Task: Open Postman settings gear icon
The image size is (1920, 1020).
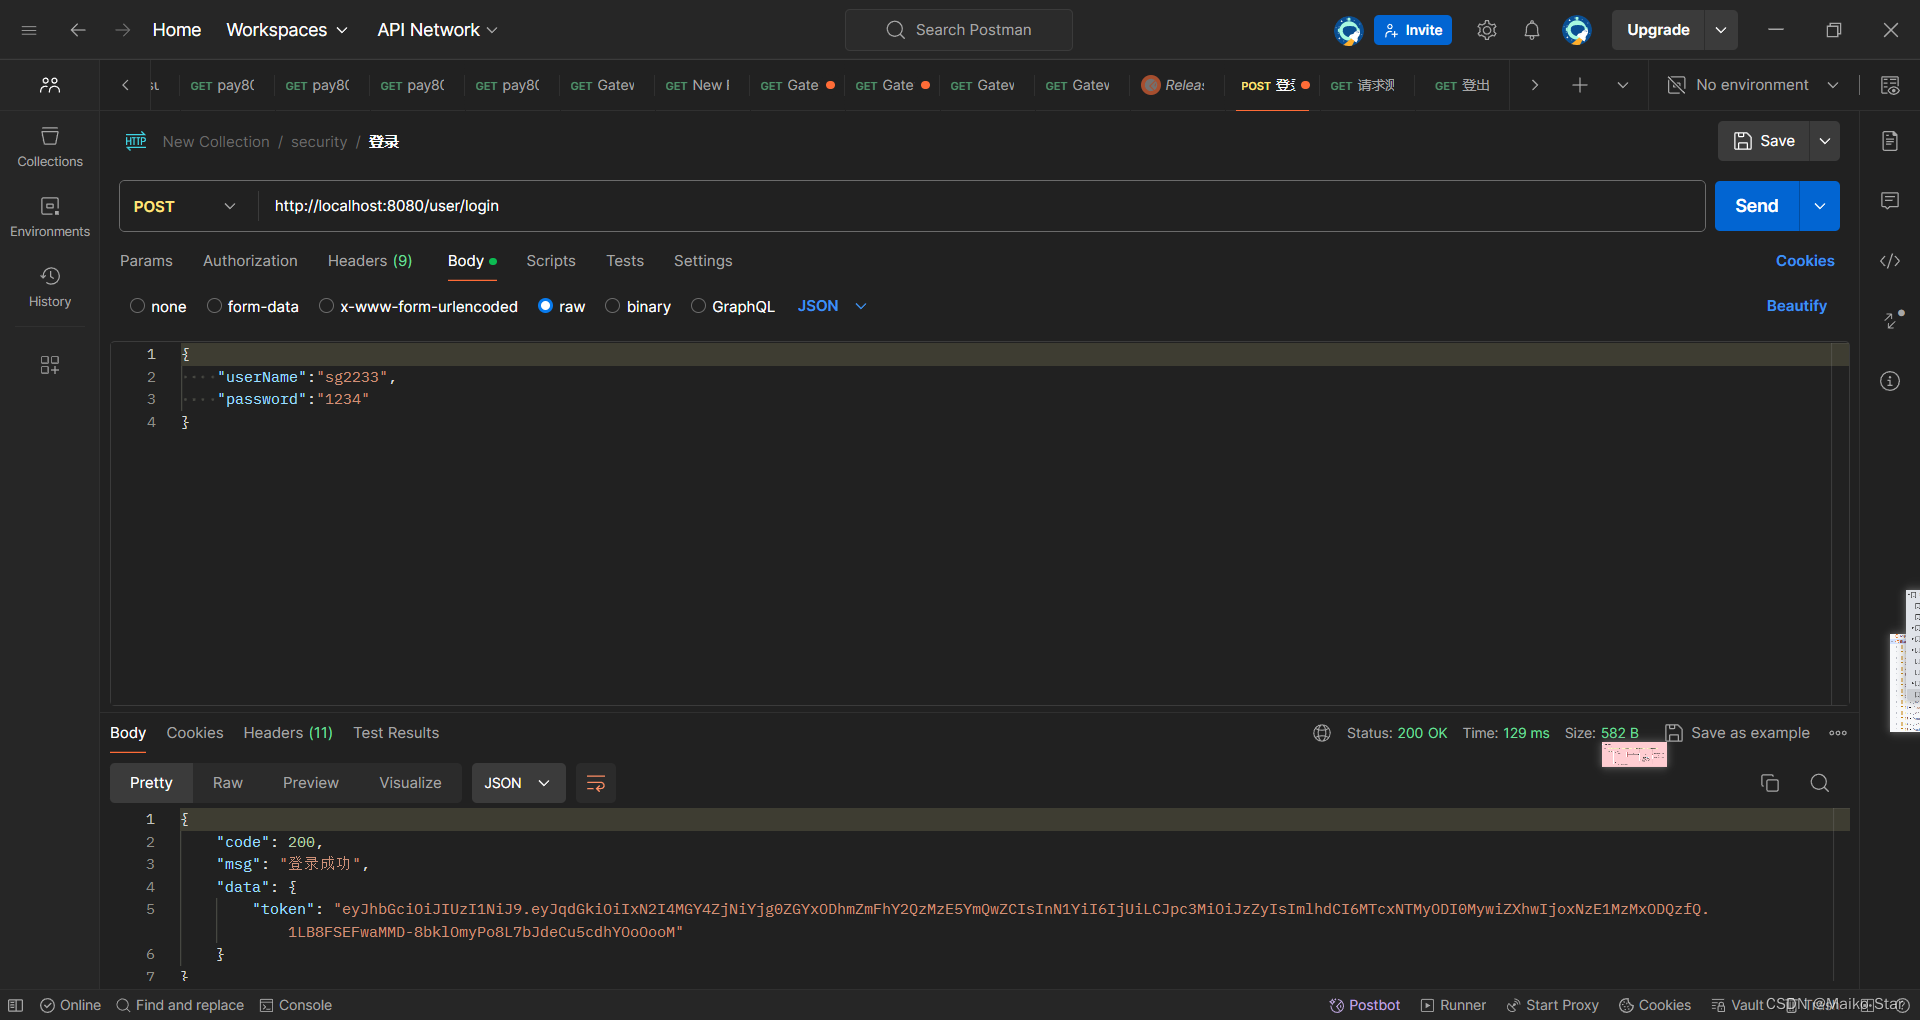Action: point(1487,30)
